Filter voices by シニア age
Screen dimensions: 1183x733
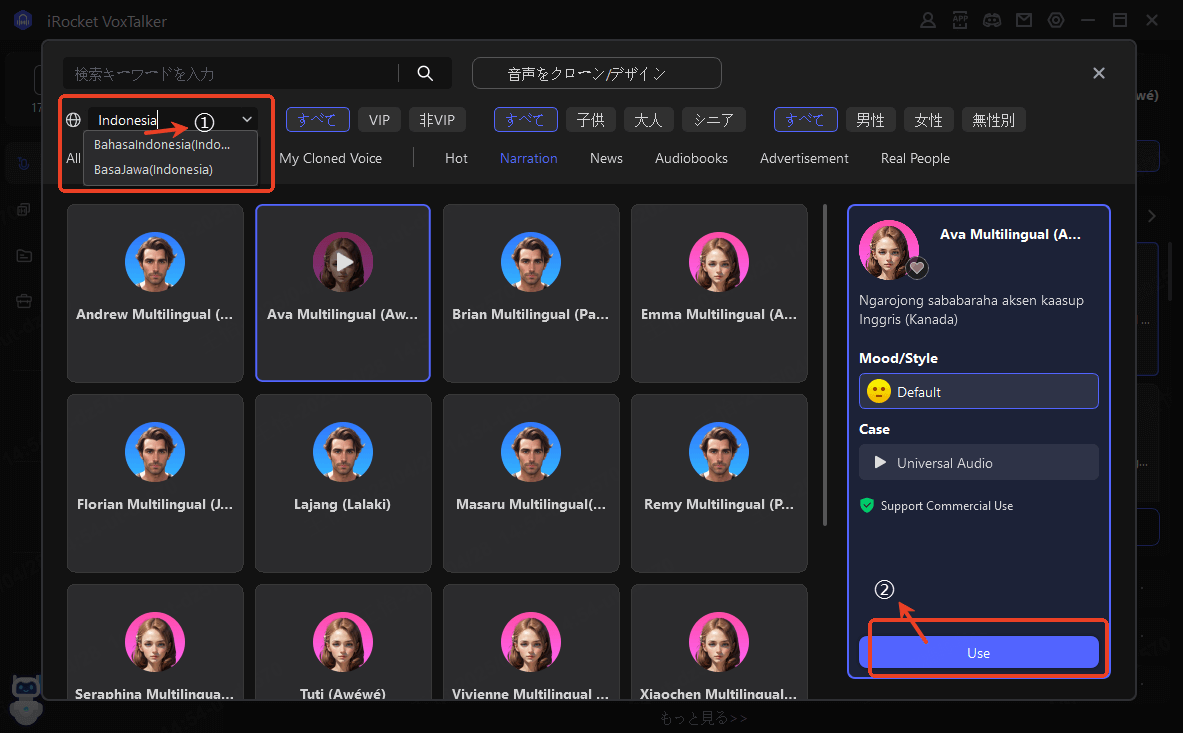tap(714, 120)
